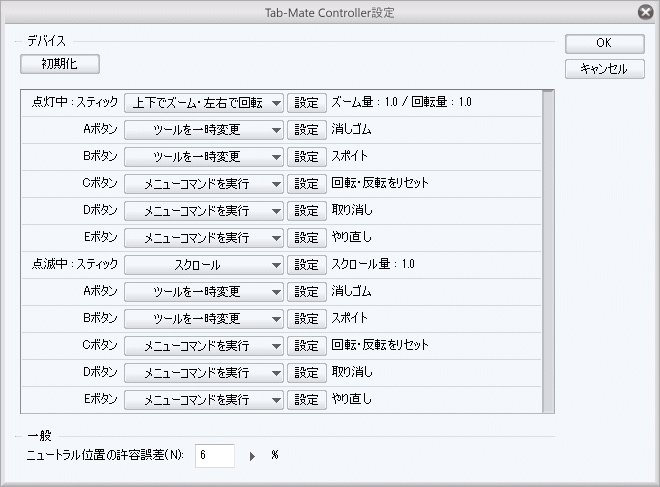The image size is (660, 487).
Task: Click '点滅中 : スティック' row label
Action: pyautogui.click(x=75, y=264)
